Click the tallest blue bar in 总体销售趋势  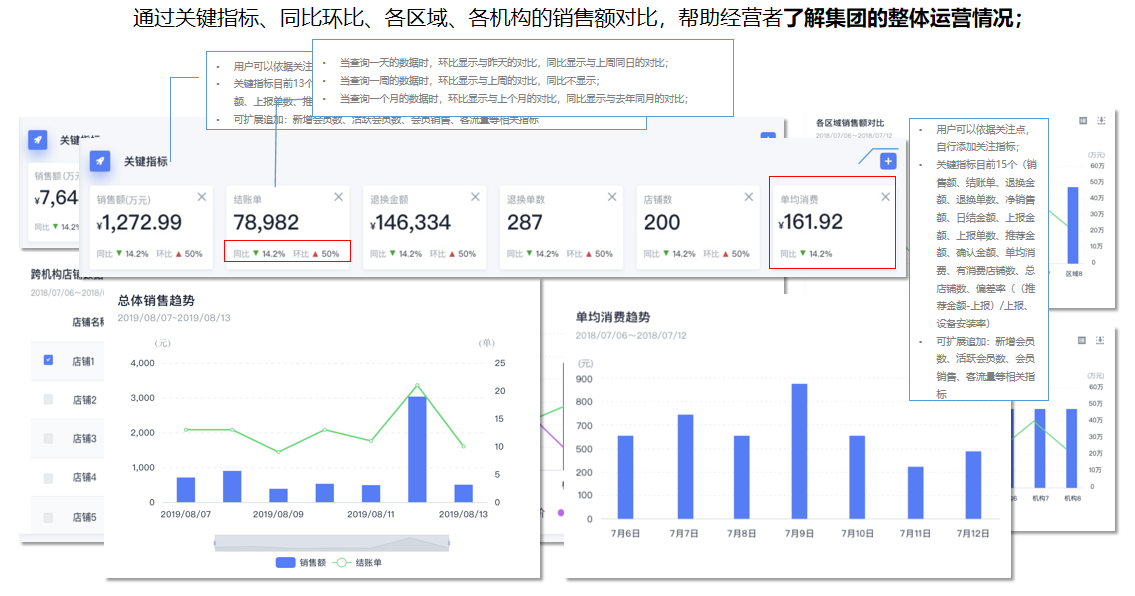(417, 449)
